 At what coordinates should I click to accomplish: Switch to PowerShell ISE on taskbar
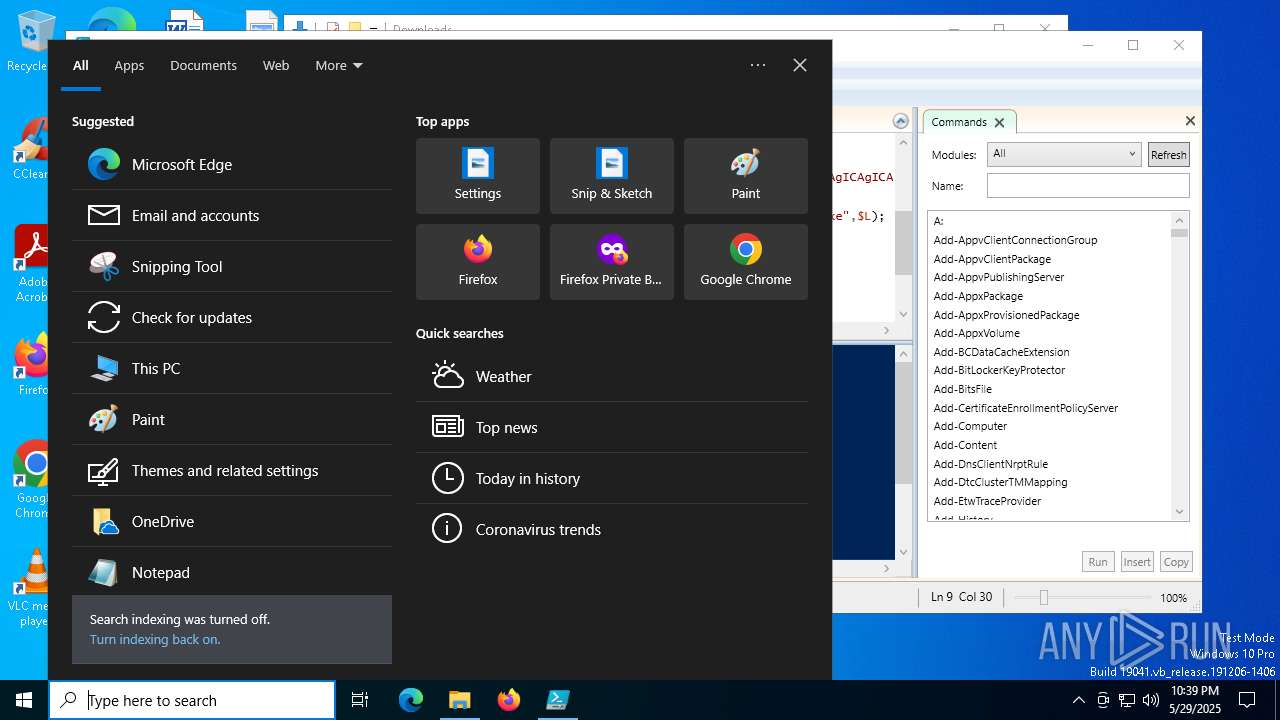pos(557,700)
